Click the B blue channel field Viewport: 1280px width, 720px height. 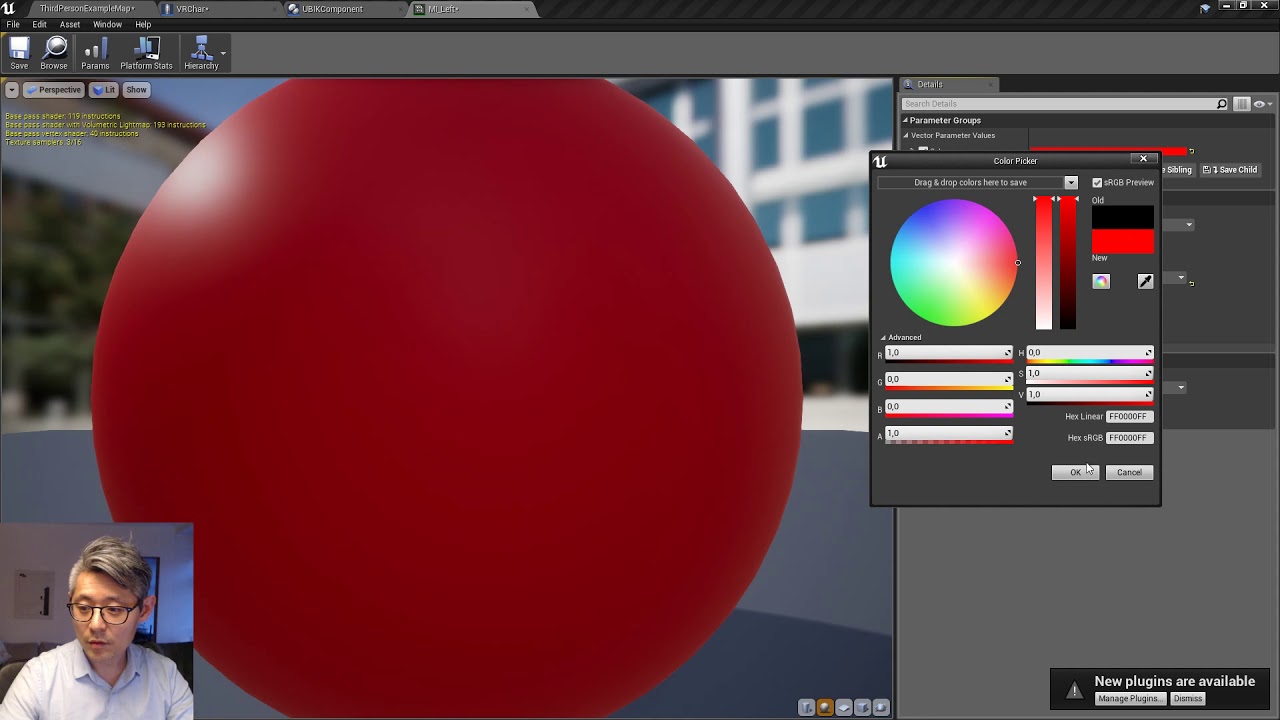pos(949,407)
